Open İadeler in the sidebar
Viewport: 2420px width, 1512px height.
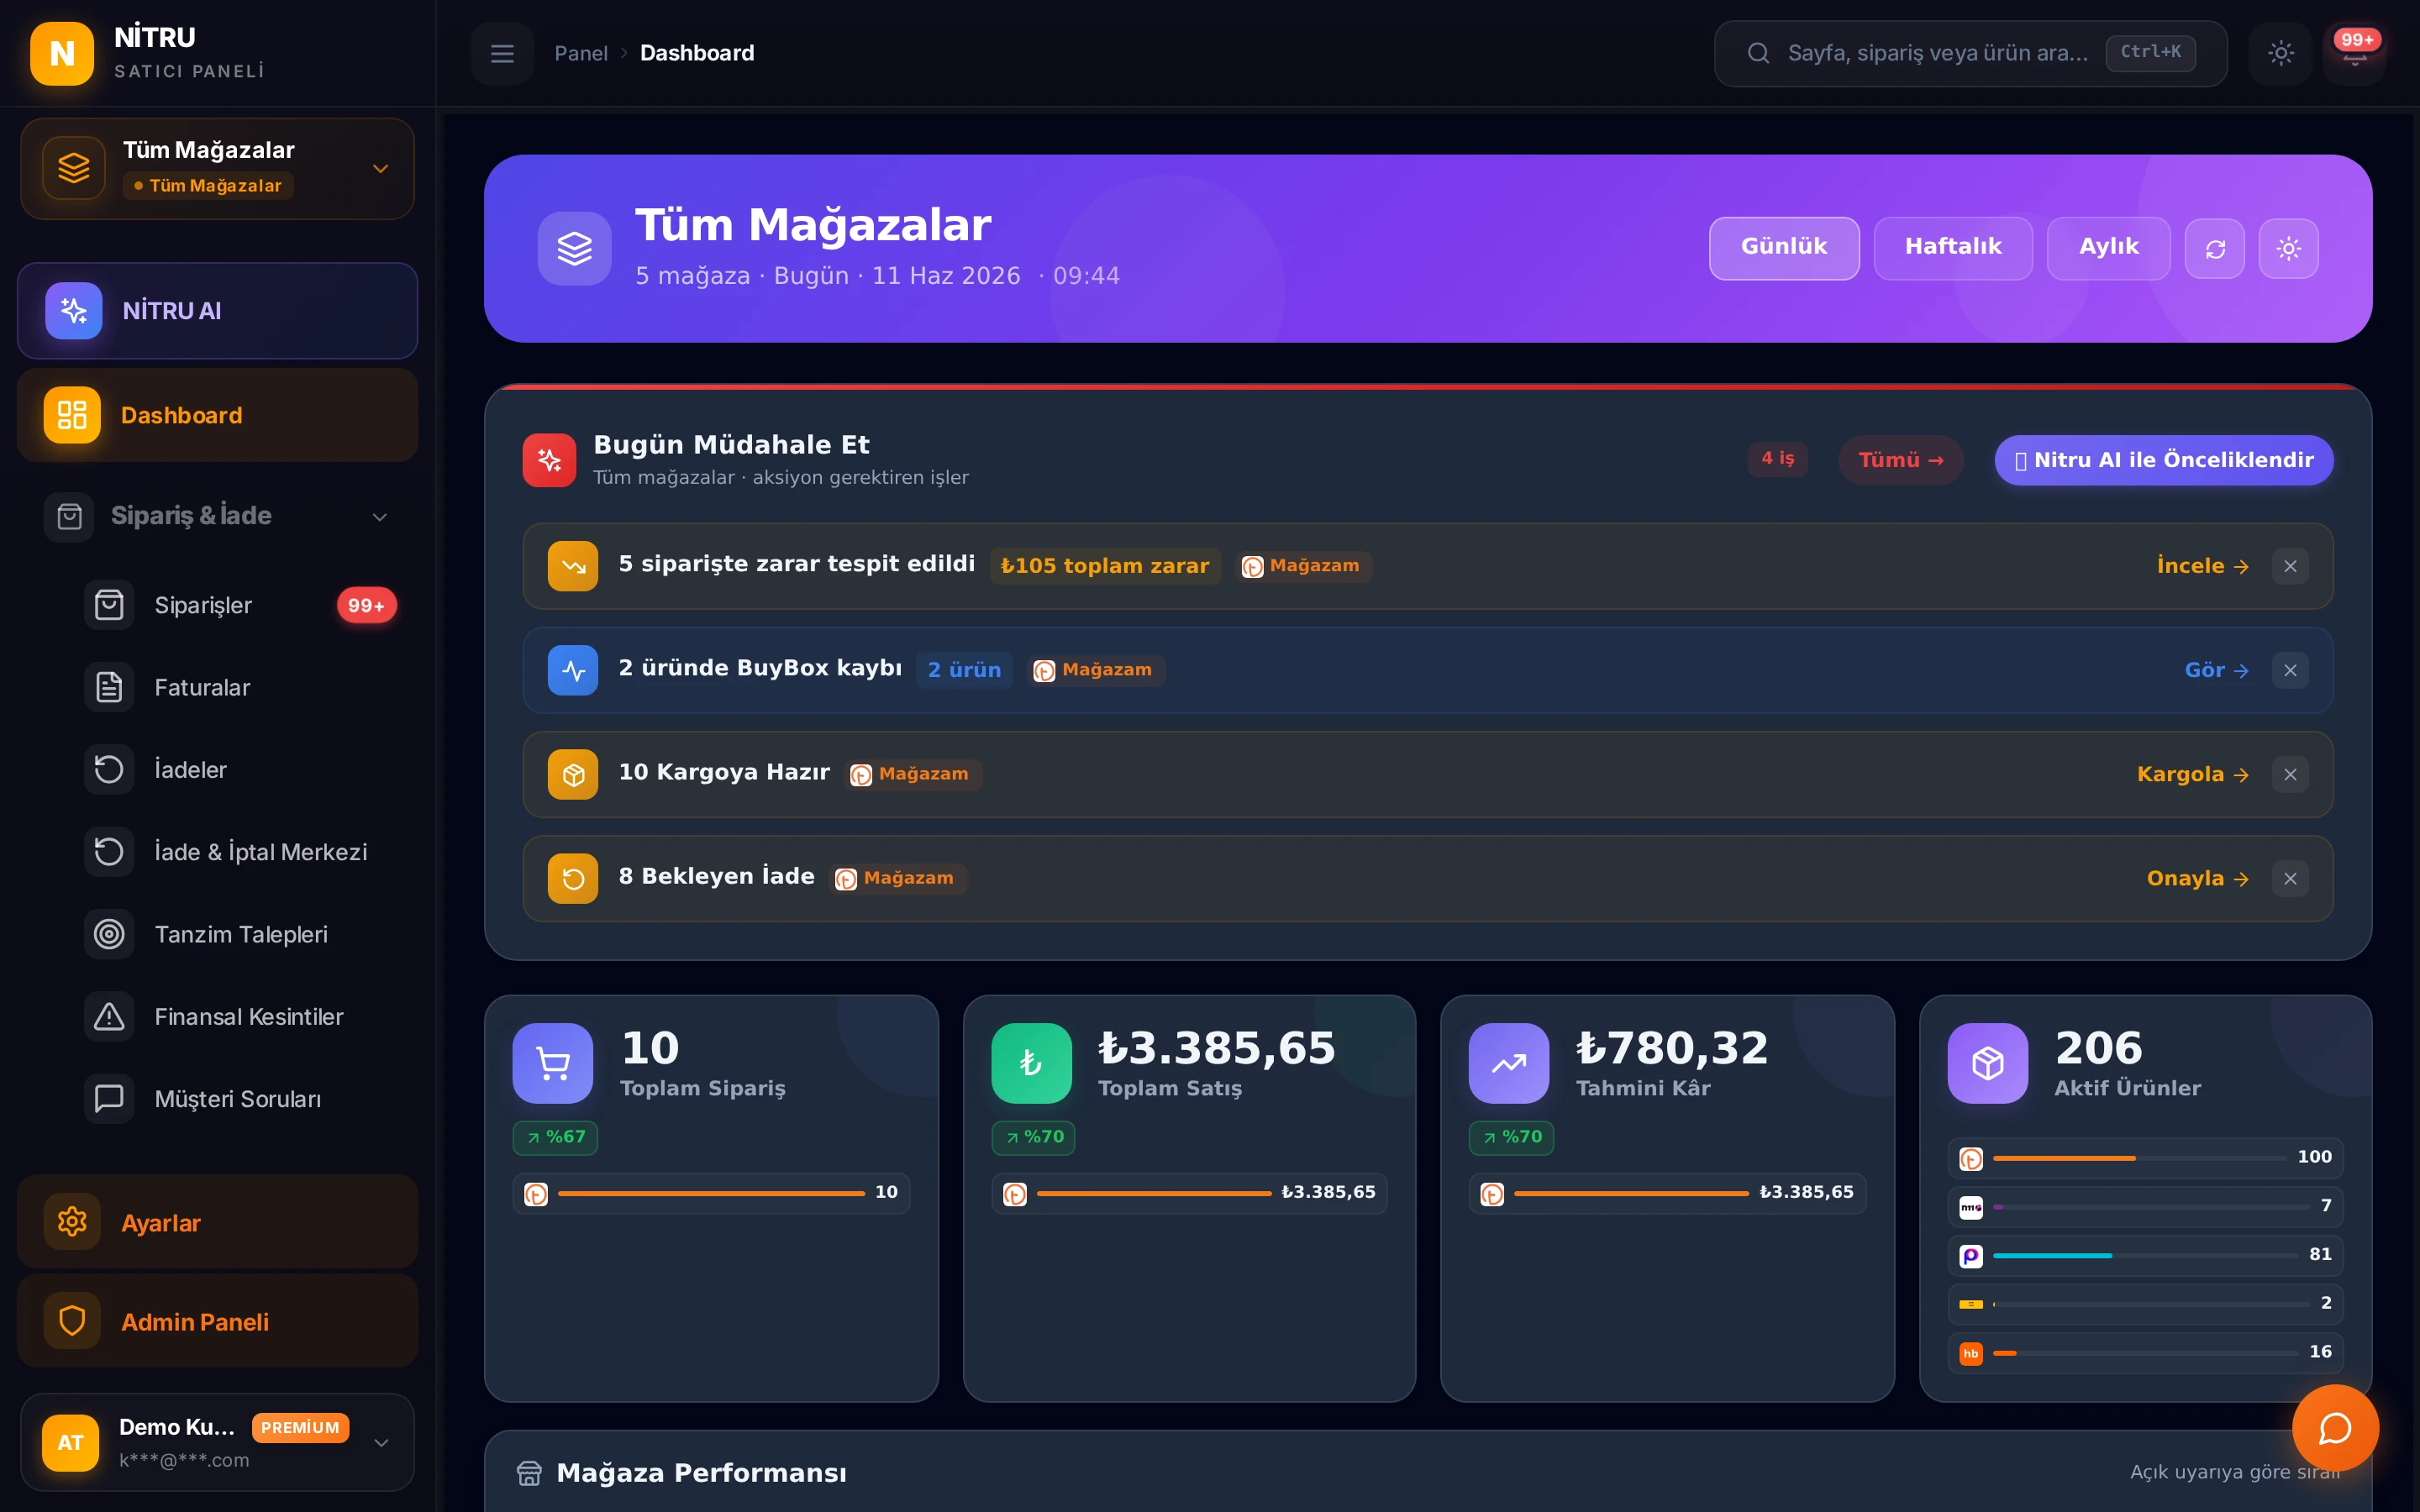point(240,769)
